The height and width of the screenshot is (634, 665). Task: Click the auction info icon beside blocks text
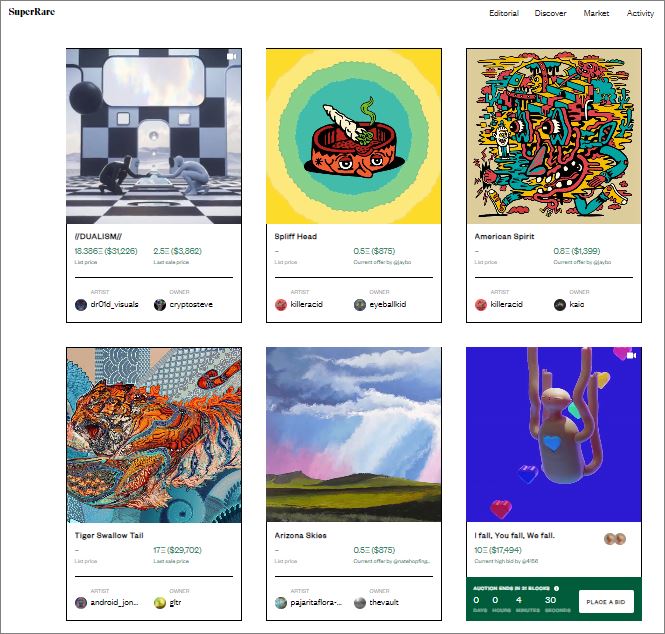point(556,588)
